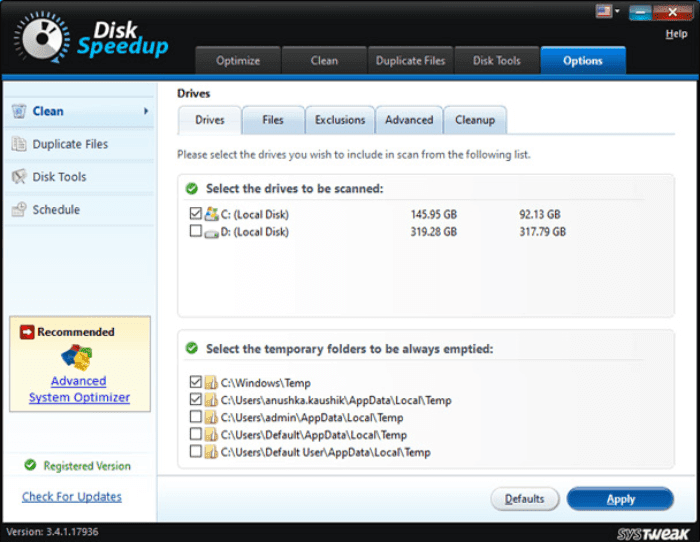
Task: Uncheck the anushka.kaushik AppData Temp checkbox
Action: tap(196, 399)
